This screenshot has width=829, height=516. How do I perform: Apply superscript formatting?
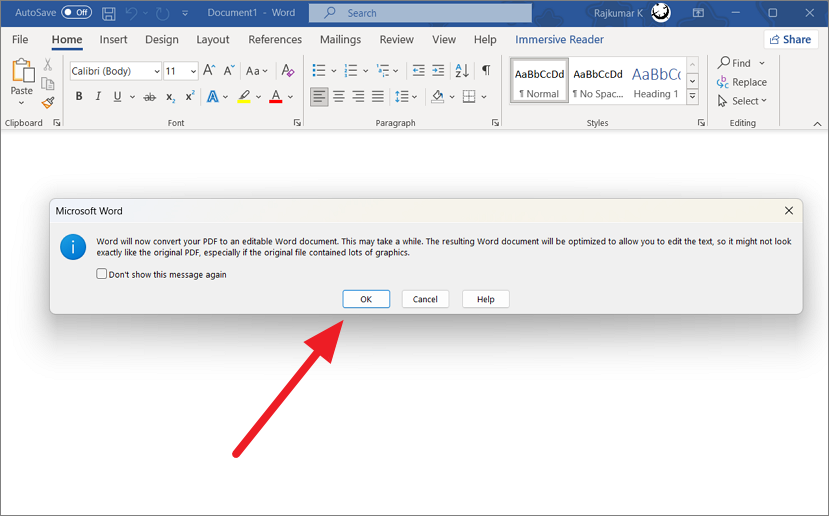pos(190,96)
